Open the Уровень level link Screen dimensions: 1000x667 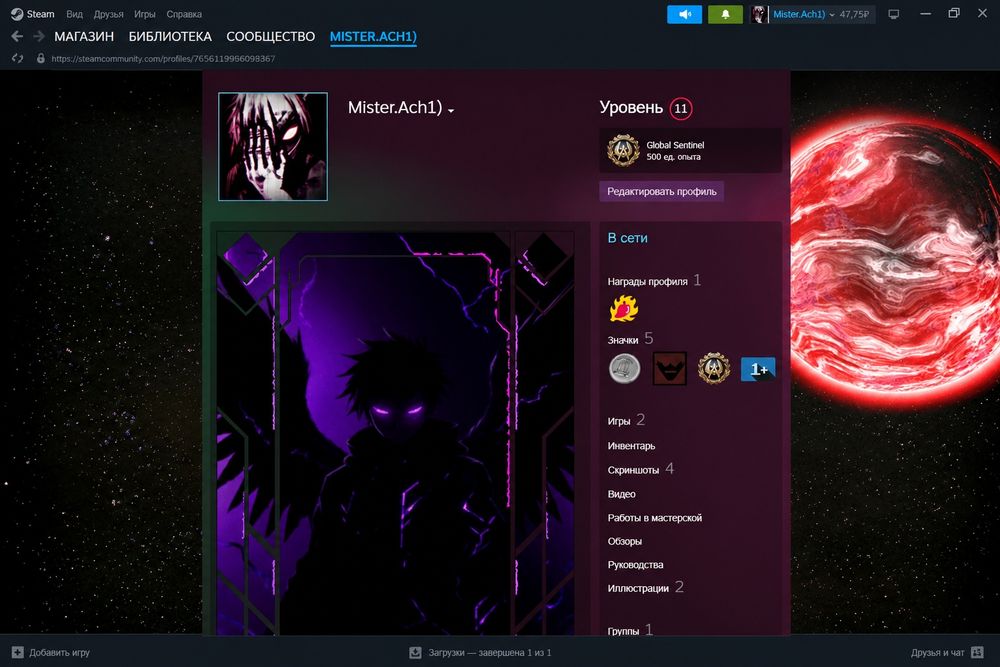tap(631, 107)
